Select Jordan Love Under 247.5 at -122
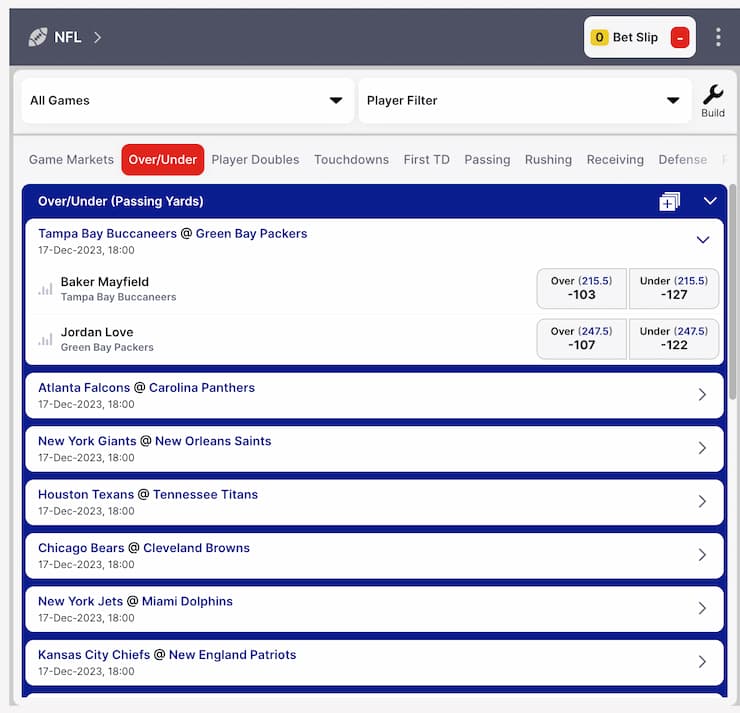Screen dimensions: 740x713 pos(673,339)
